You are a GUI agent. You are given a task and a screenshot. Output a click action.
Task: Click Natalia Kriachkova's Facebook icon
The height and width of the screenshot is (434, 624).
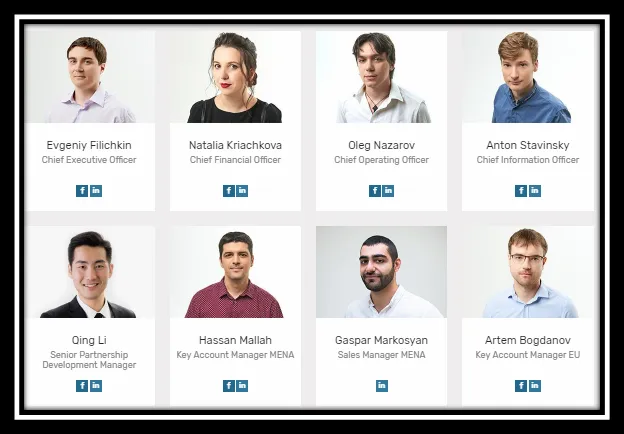coord(228,191)
